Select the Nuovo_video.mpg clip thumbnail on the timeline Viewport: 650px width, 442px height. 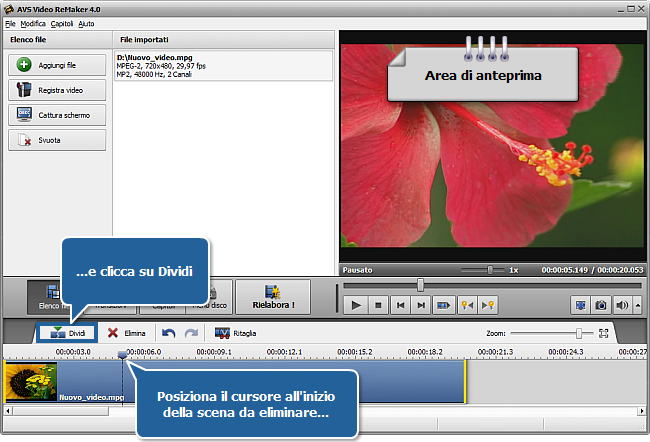(30, 382)
